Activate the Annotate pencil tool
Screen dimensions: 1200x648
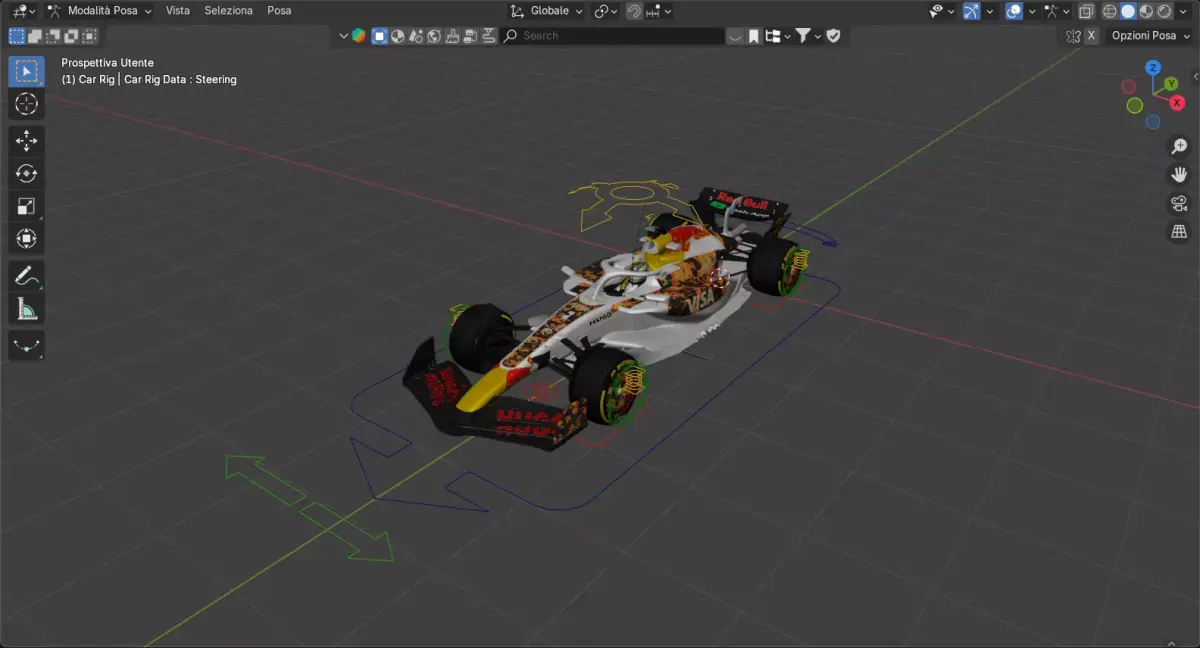point(27,276)
